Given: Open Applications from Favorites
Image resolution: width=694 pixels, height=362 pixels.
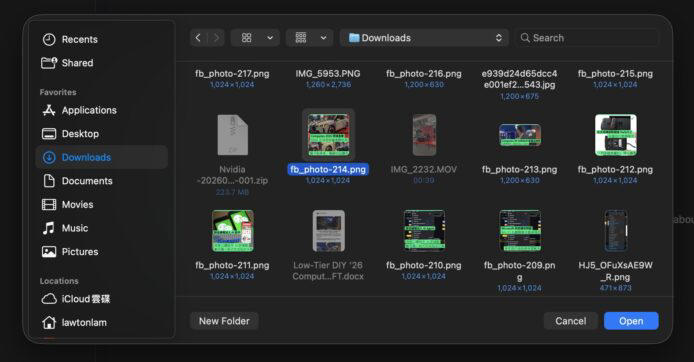Looking at the screenshot, I should 101,110.
